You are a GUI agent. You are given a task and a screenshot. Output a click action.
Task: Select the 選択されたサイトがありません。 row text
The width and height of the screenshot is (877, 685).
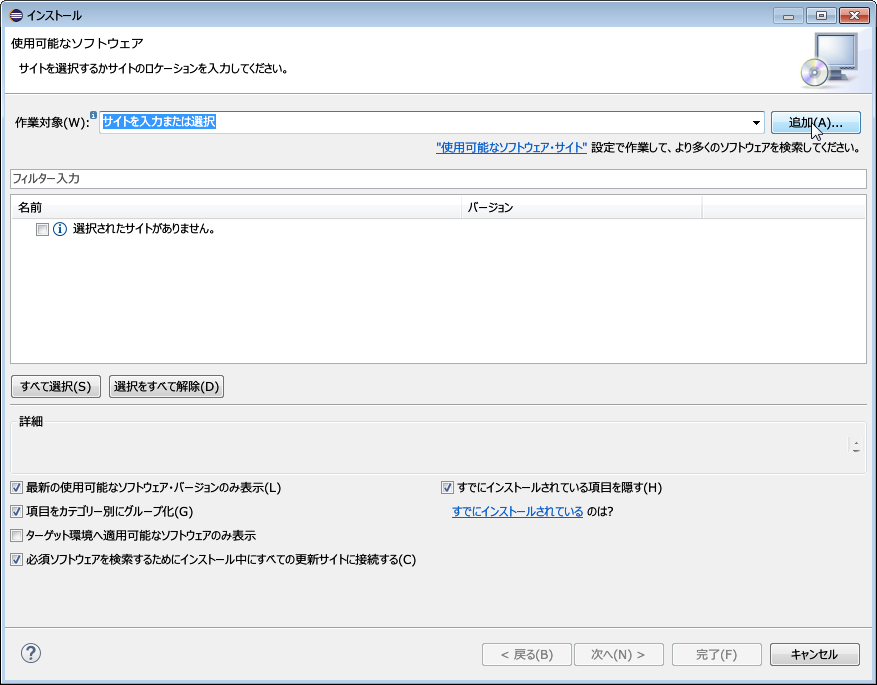(x=144, y=229)
